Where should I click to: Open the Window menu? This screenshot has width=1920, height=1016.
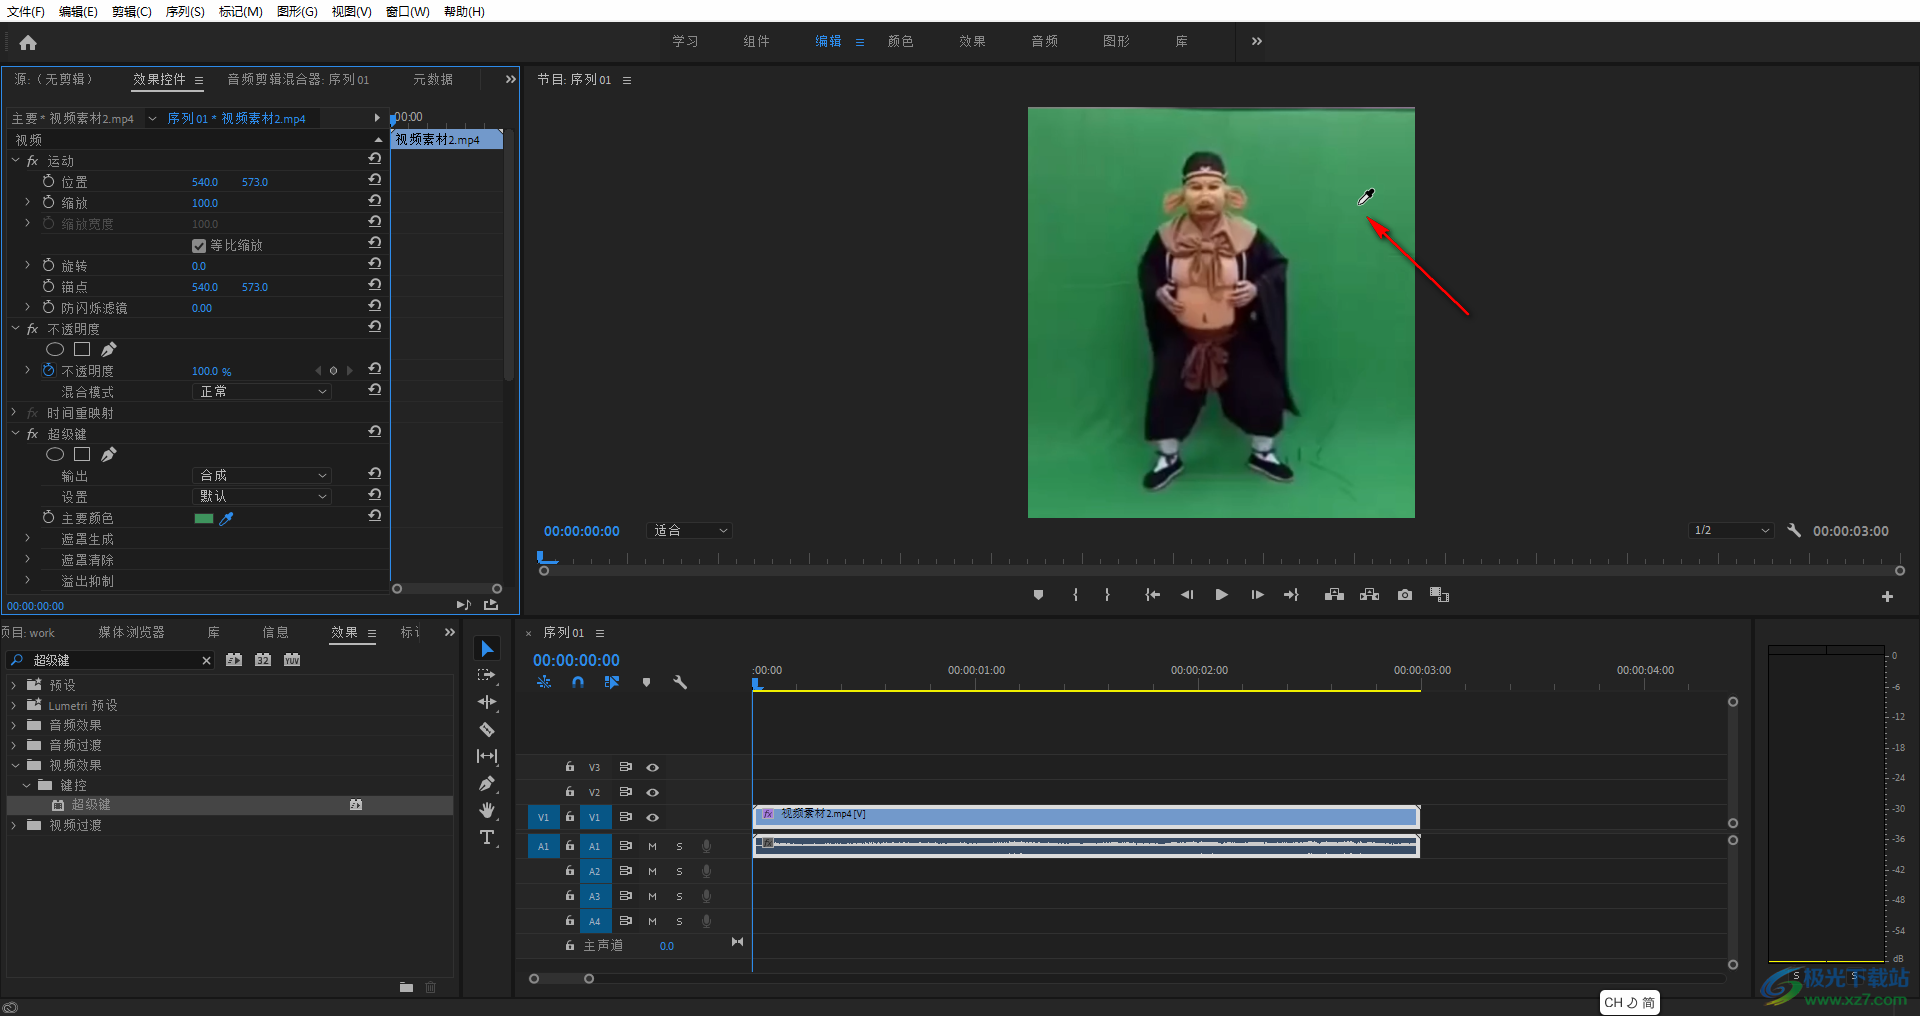click(x=407, y=11)
